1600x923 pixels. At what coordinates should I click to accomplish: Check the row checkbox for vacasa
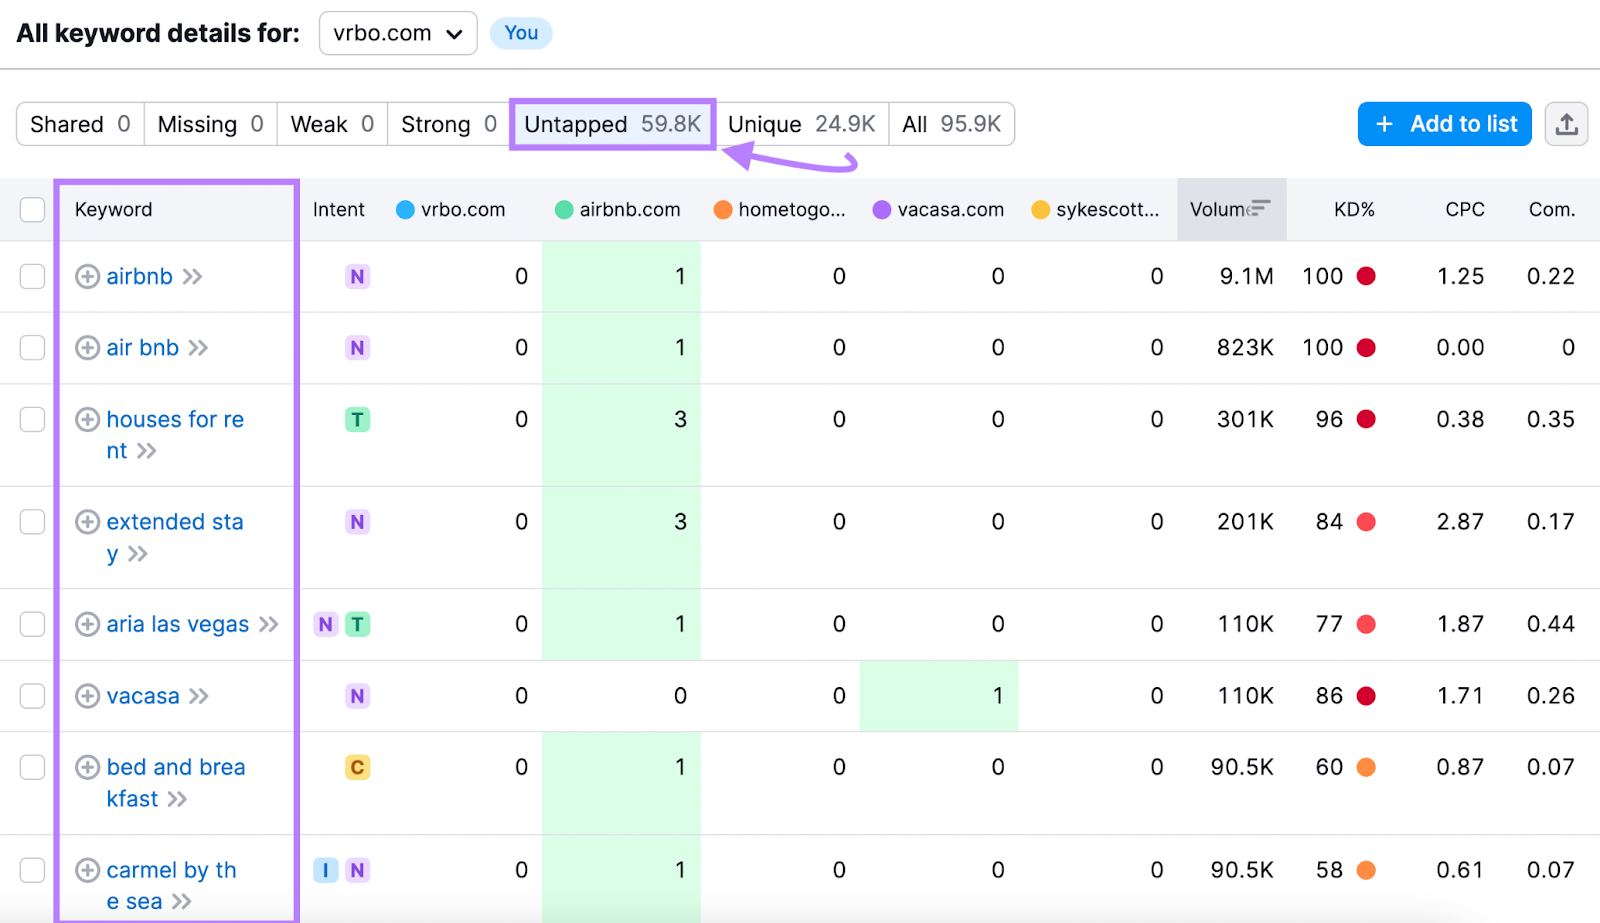(x=31, y=695)
